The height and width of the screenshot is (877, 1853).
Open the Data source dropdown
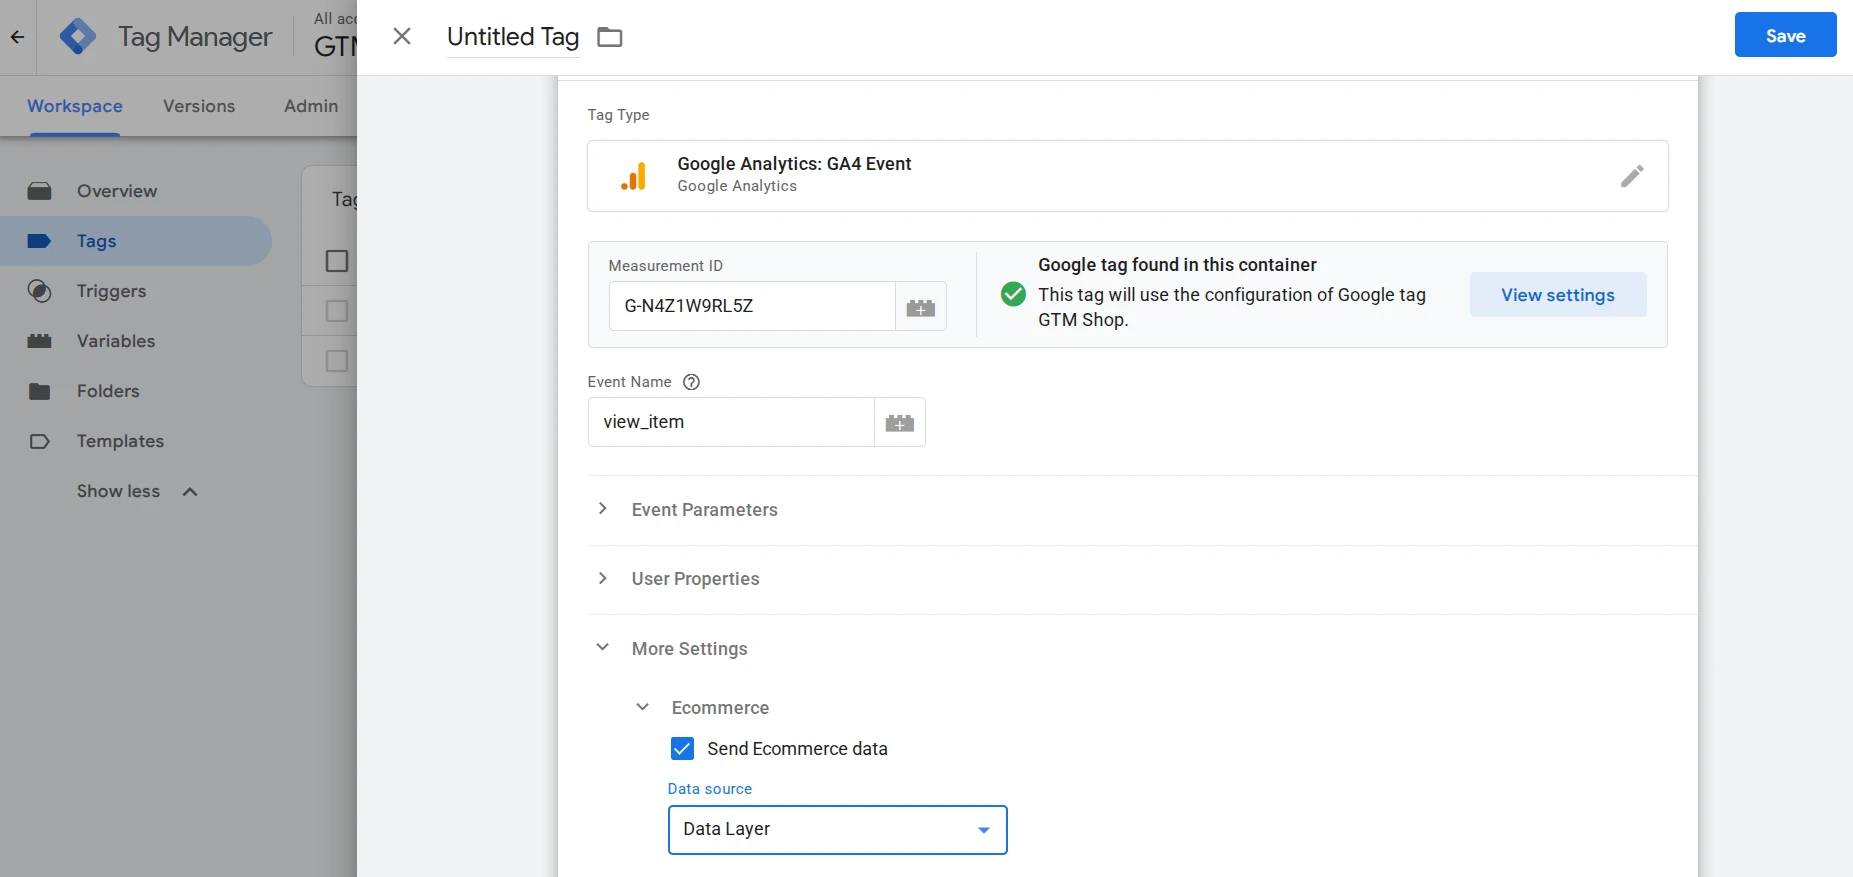click(x=837, y=830)
